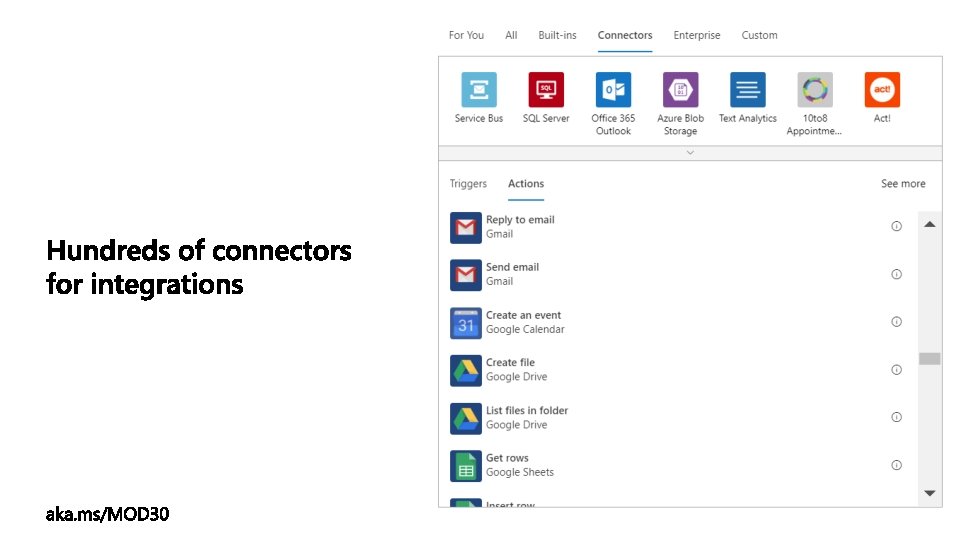The width and height of the screenshot is (960, 540).
Task: Click the Google Sheets icon for Get rows
Action: click(x=466, y=466)
